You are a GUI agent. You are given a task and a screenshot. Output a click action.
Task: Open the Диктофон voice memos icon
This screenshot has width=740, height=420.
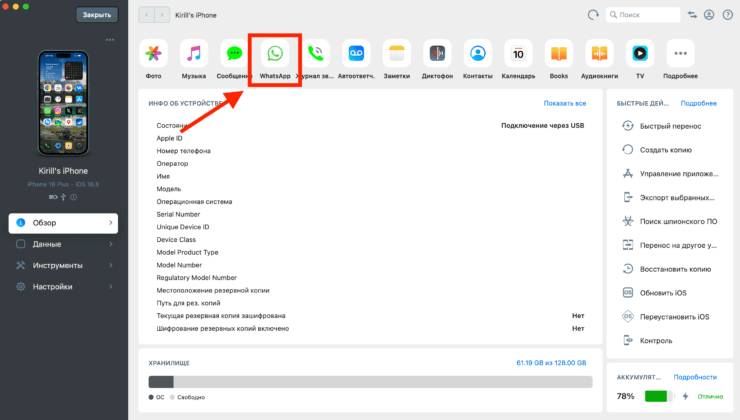[437, 54]
